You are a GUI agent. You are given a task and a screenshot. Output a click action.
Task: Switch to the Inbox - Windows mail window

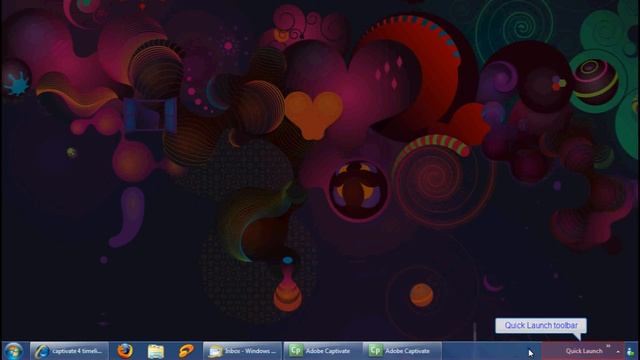click(x=242, y=351)
